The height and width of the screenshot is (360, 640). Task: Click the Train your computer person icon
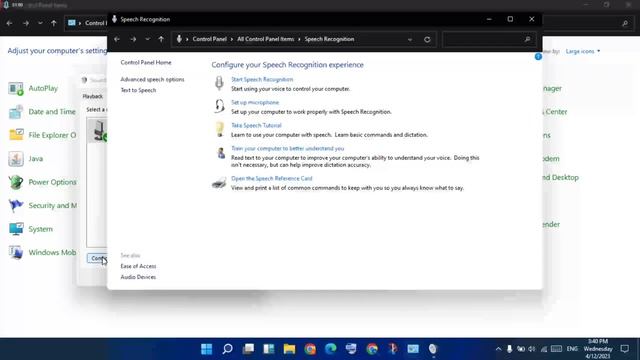pyautogui.click(x=221, y=153)
